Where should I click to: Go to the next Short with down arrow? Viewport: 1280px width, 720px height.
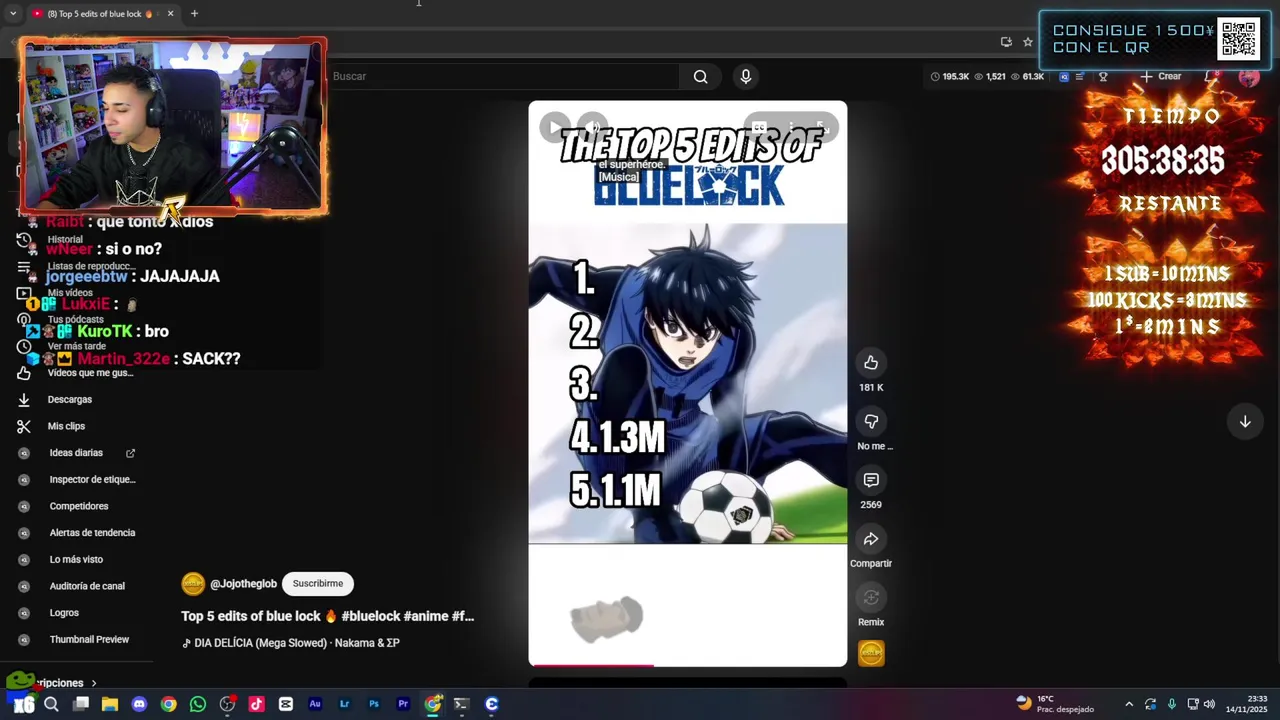click(x=1245, y=422)
